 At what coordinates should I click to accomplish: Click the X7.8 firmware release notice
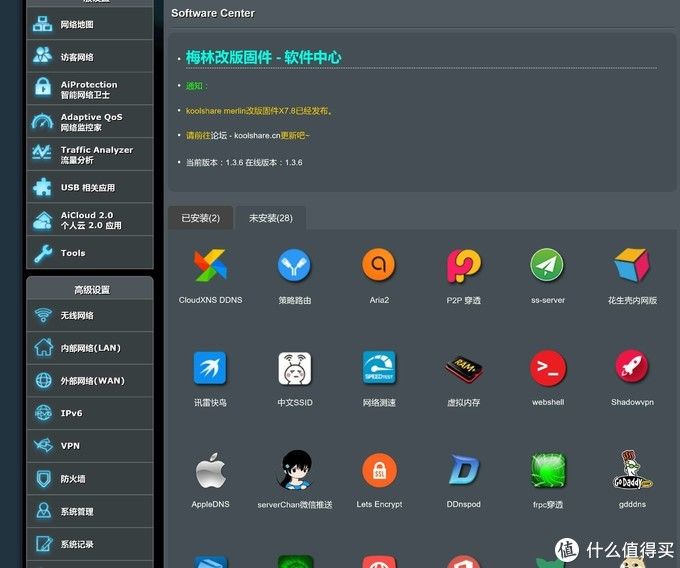click(259, 111)
